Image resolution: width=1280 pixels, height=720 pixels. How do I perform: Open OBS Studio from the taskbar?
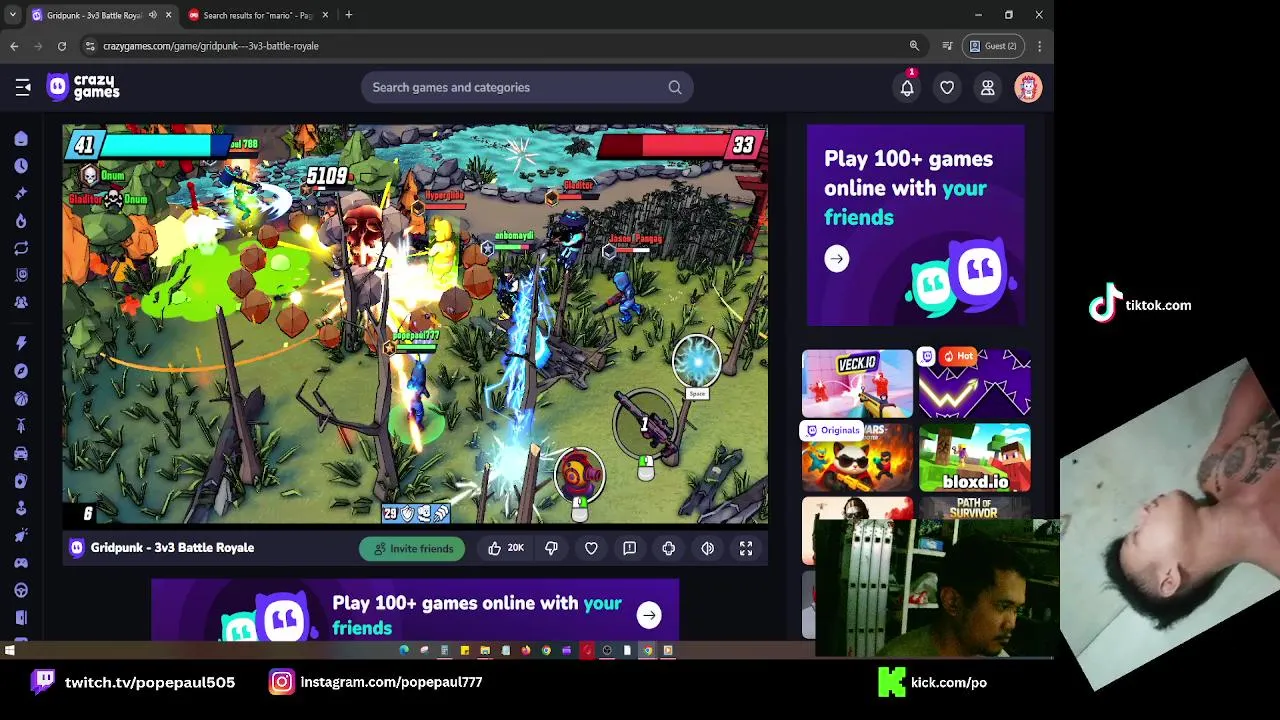(607, 650)
